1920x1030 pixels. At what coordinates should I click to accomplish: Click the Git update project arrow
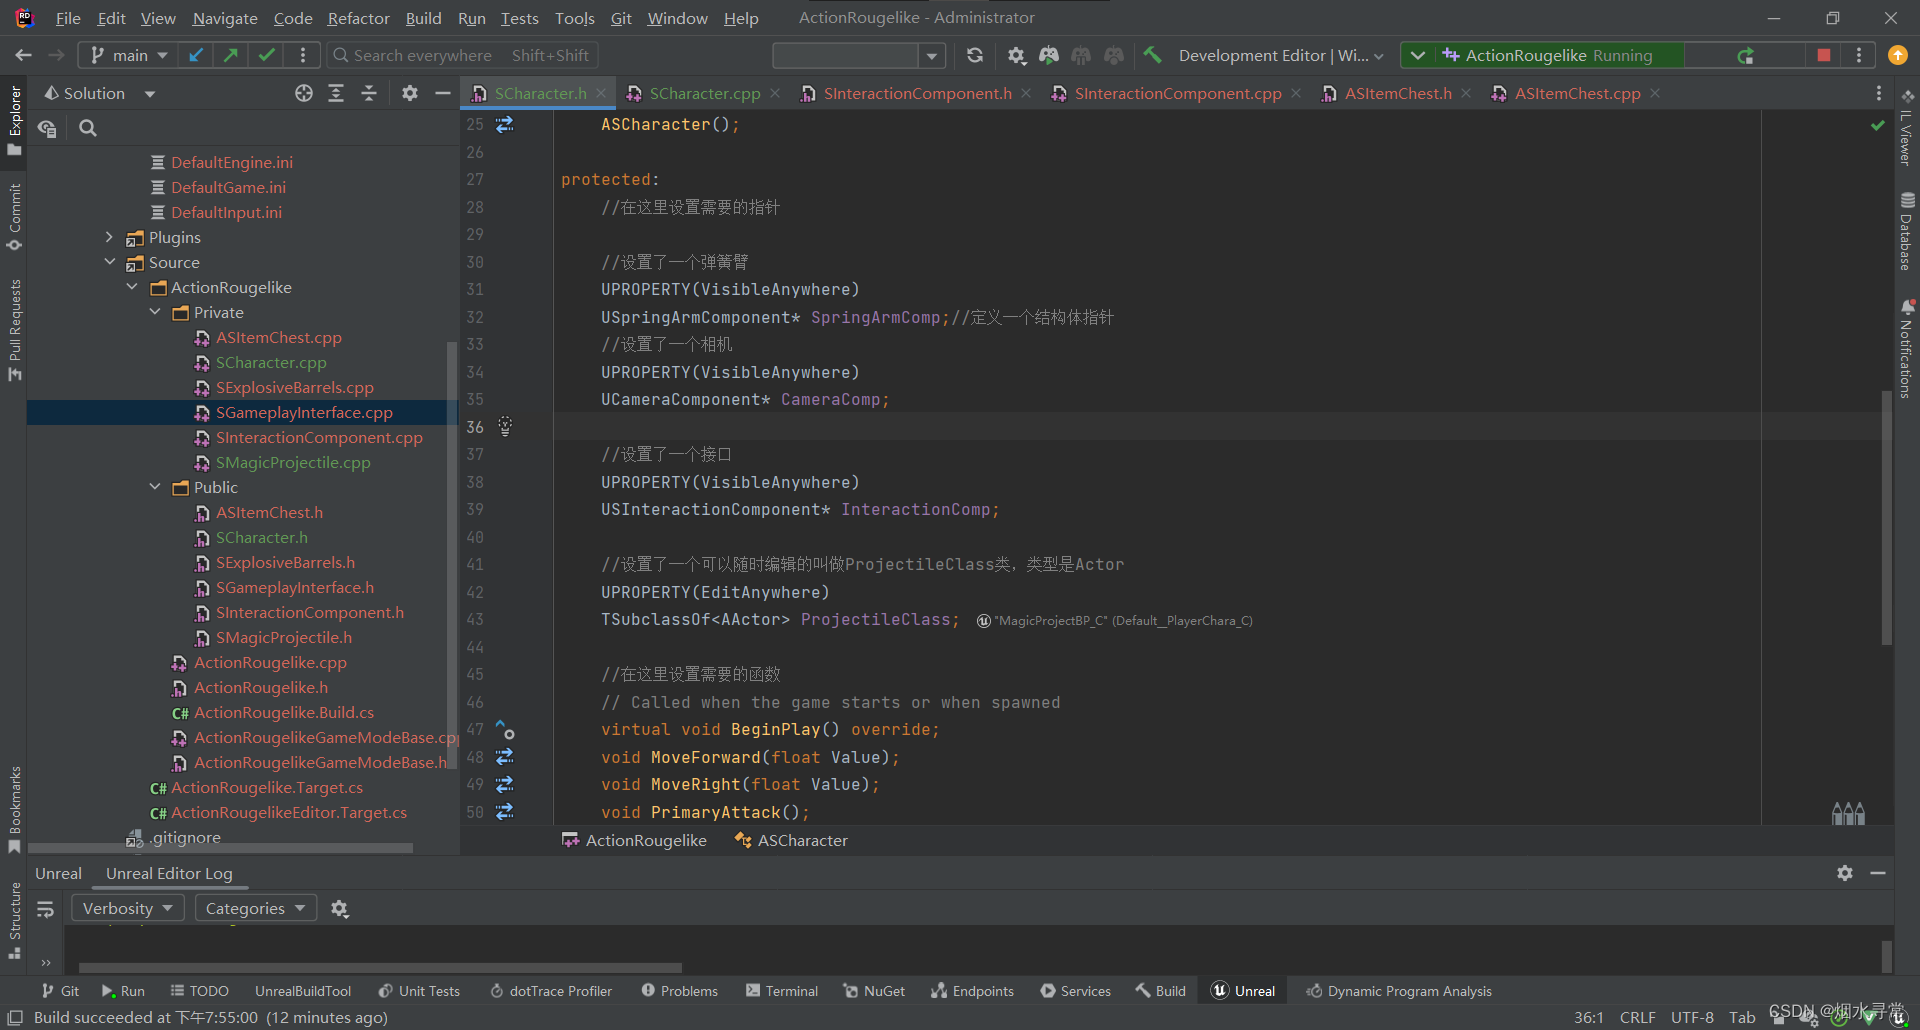(196, 55)
